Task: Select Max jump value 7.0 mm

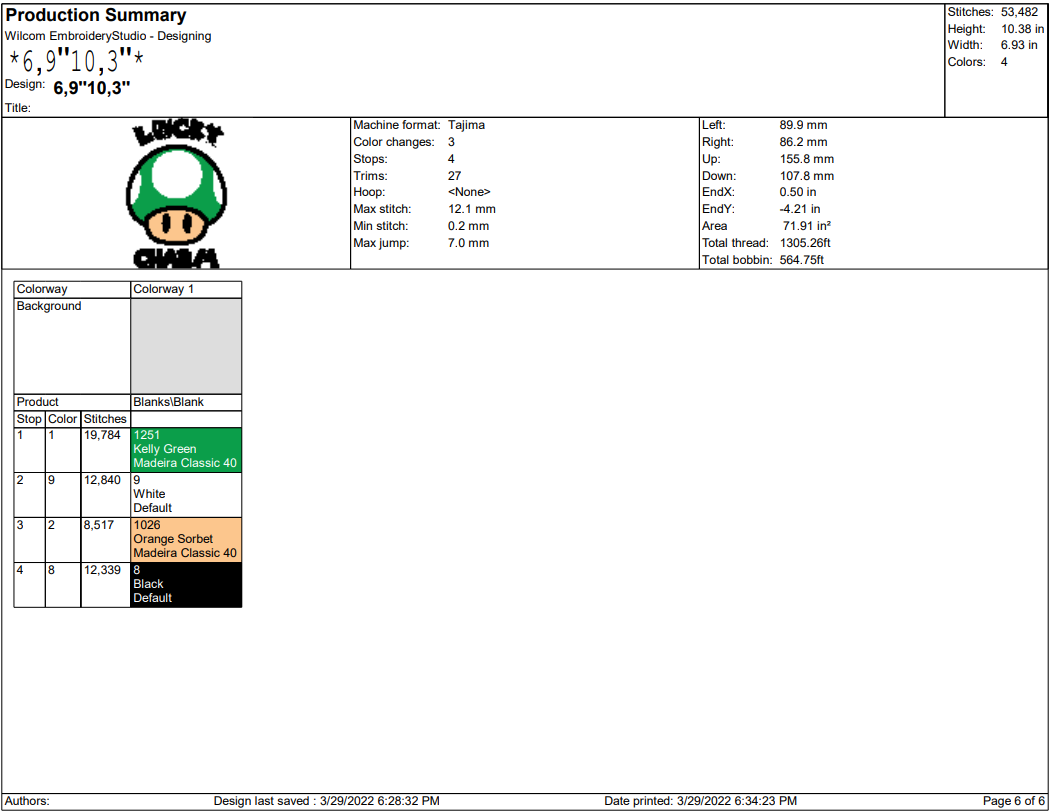Action: tap(469, 243)
